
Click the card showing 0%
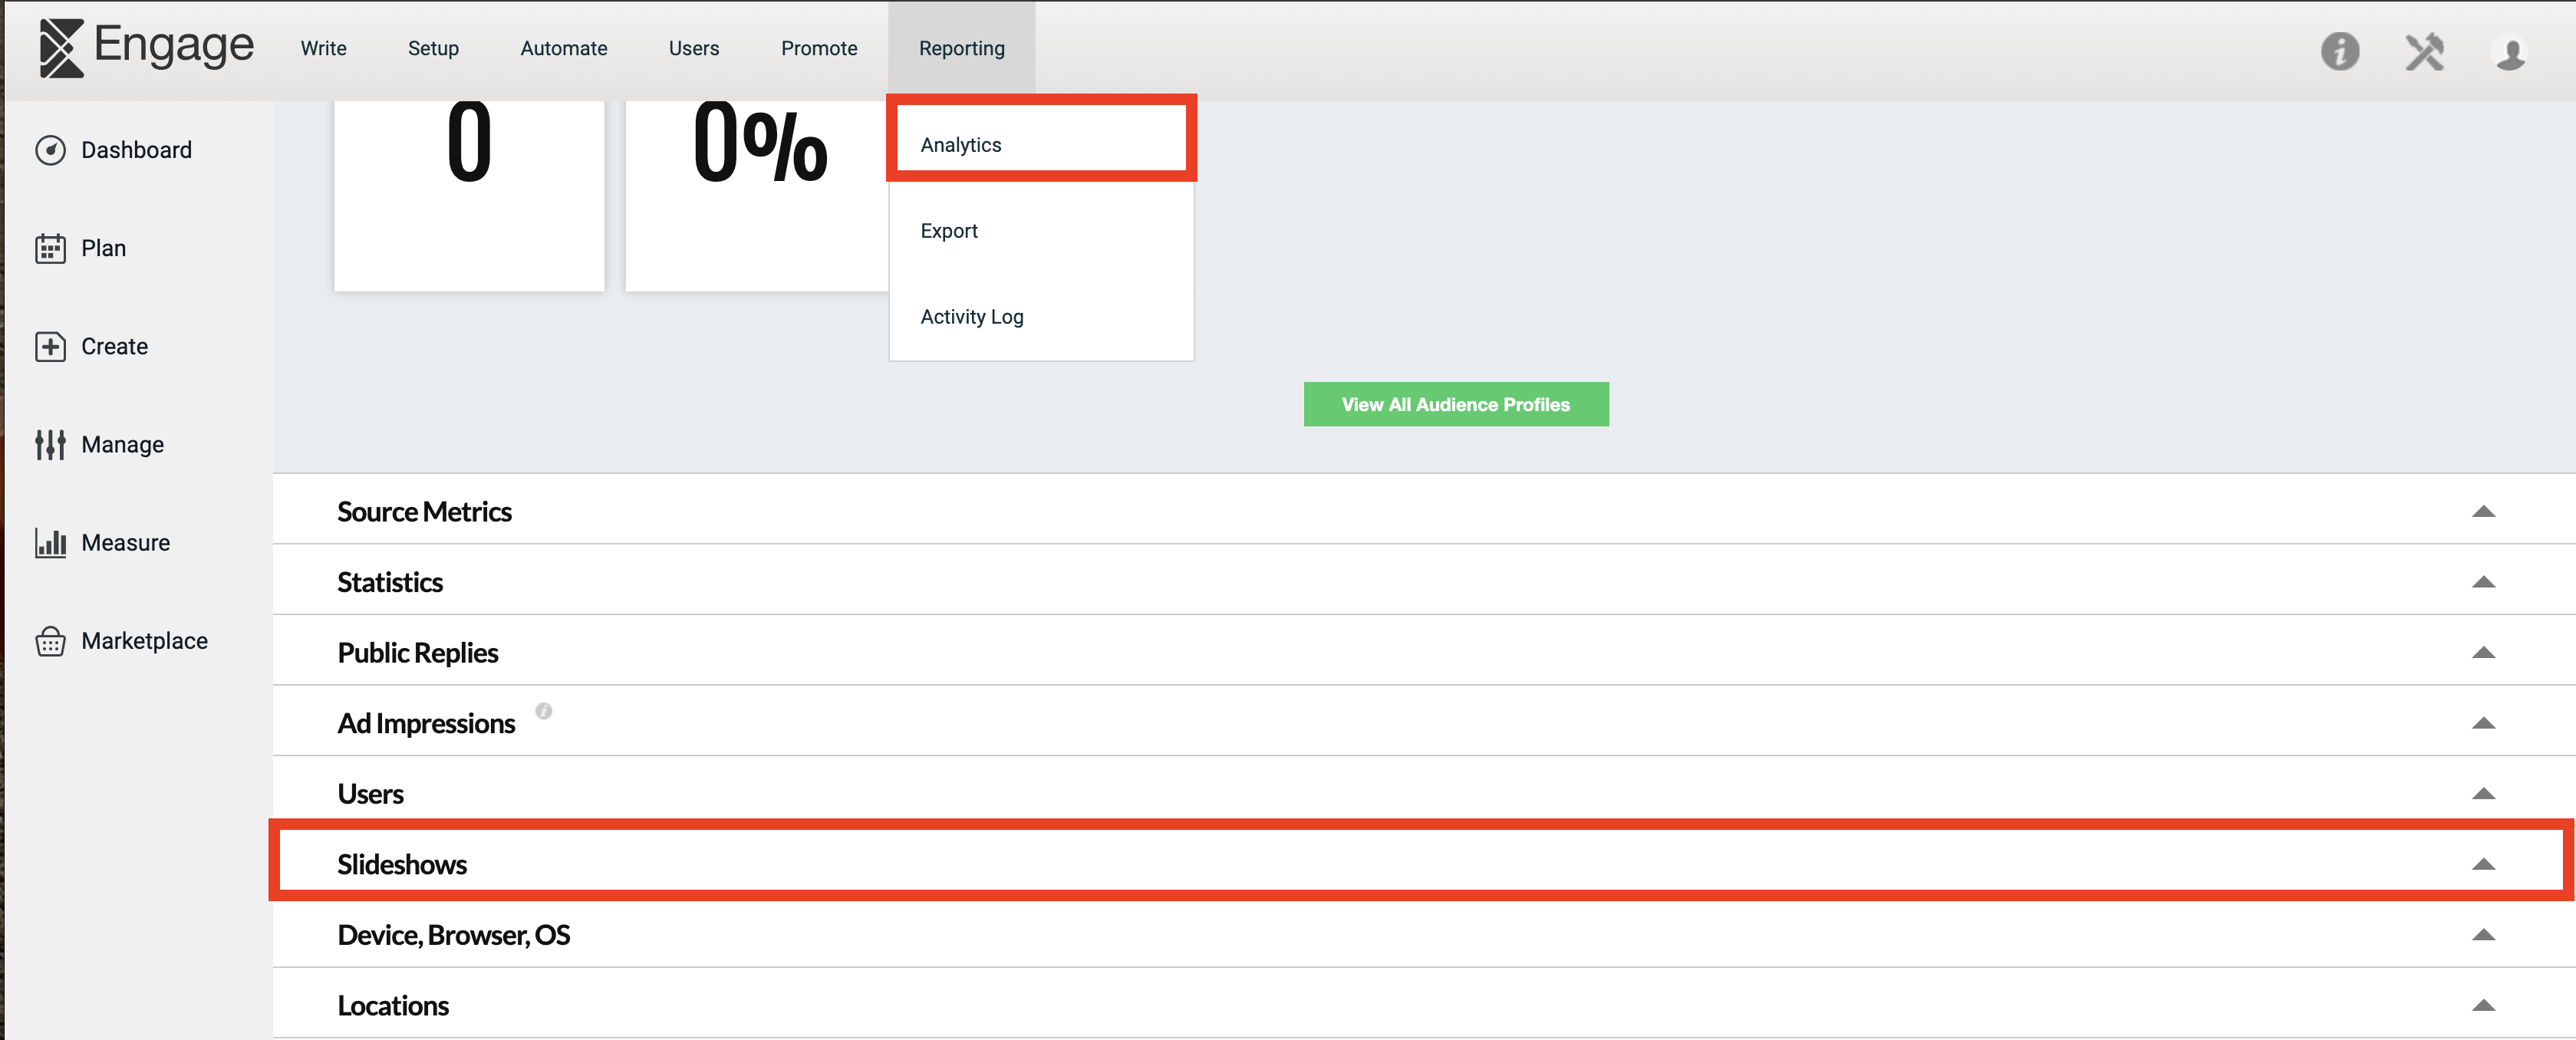click(x=757, y=195)
